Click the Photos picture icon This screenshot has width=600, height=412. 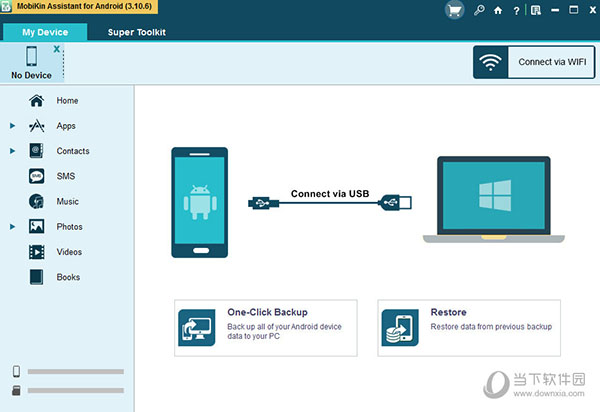(36, 226)
